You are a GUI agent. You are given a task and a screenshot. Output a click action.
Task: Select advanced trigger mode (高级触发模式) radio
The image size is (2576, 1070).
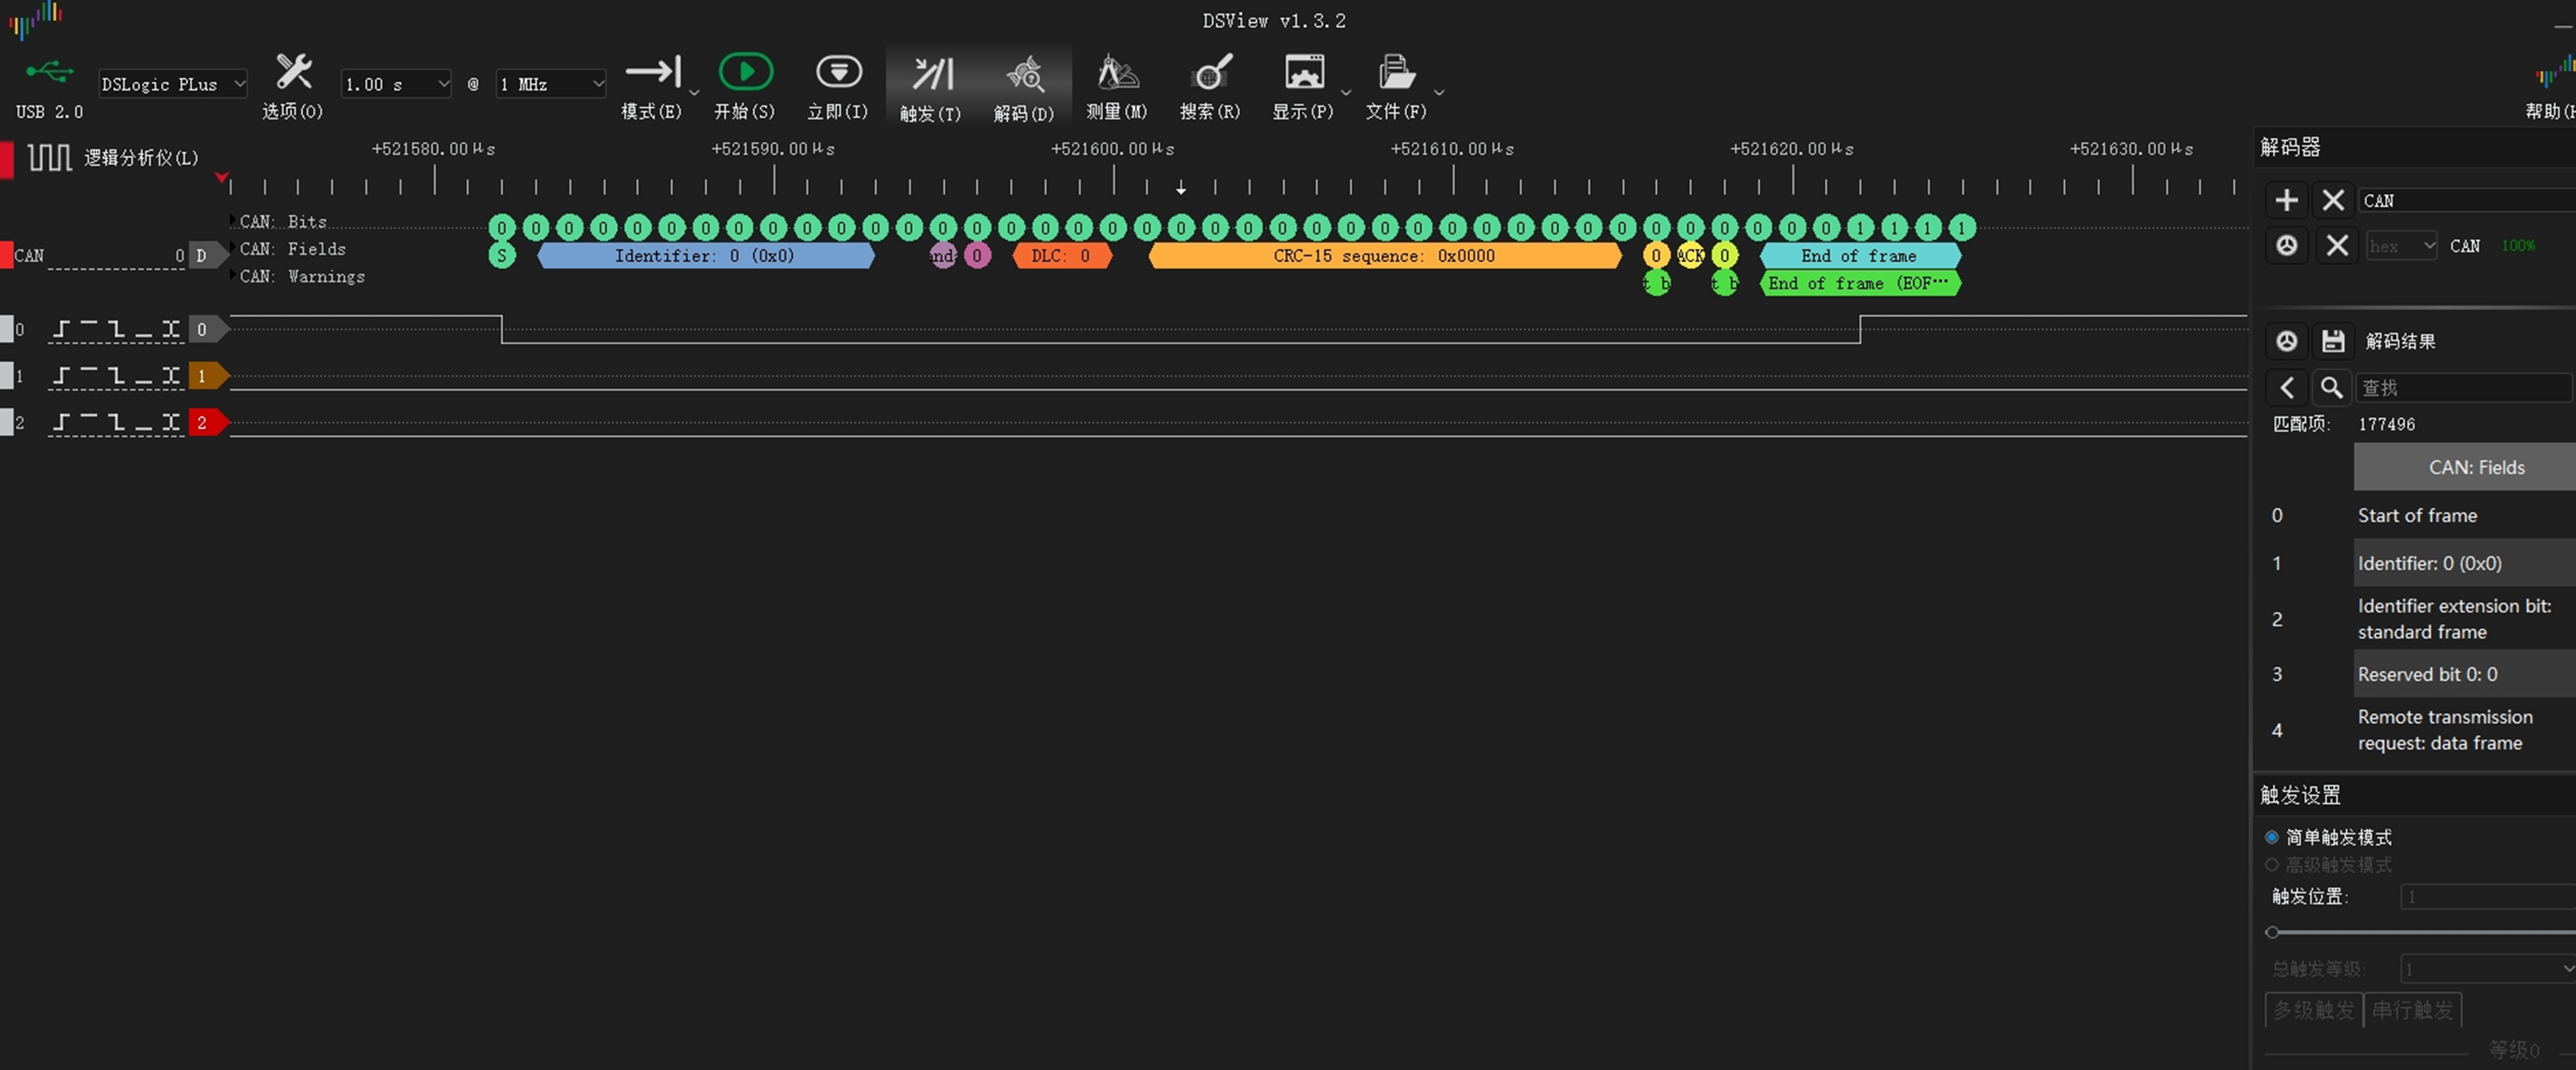2272,864
